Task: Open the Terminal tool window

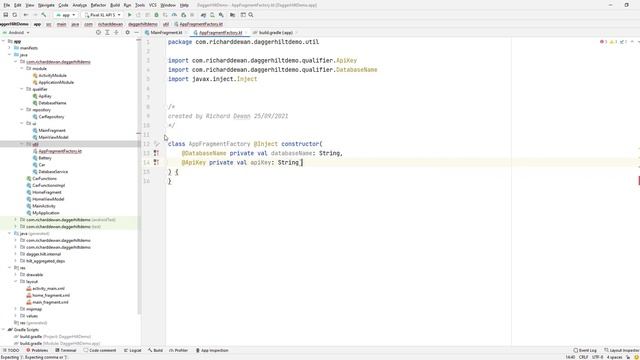Action: (x=66, y=350)
